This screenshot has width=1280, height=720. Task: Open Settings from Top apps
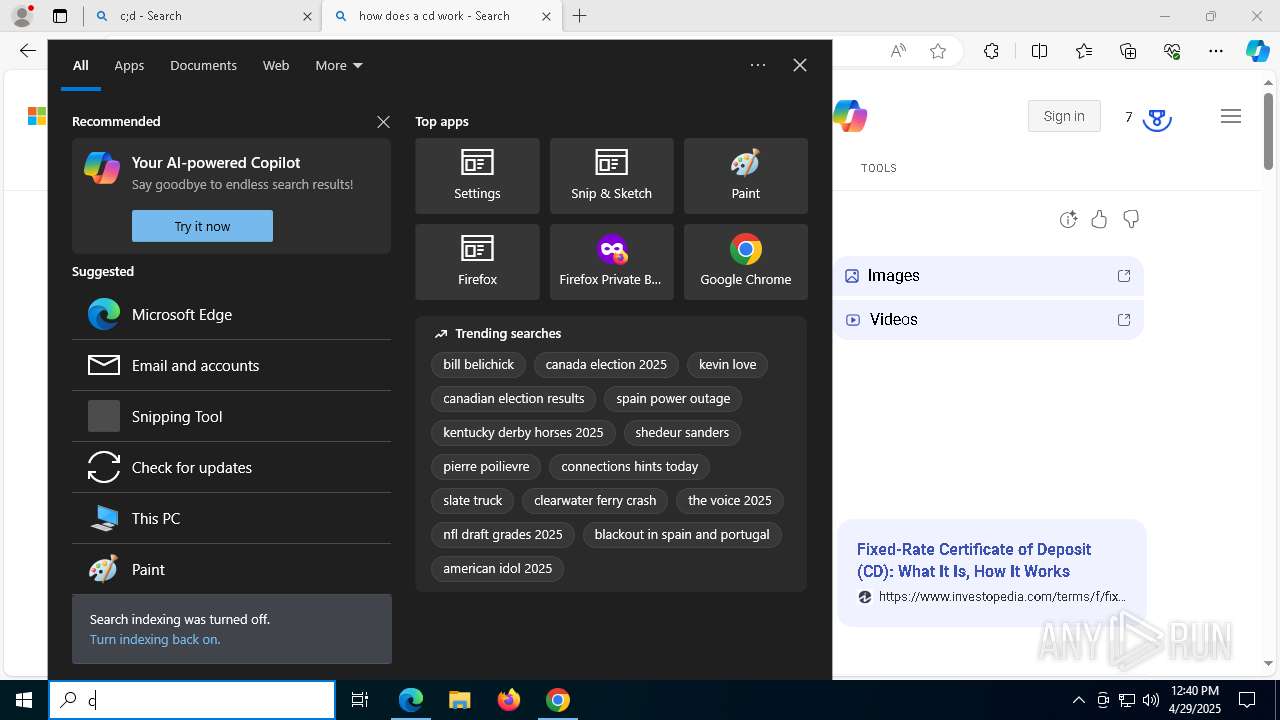[x=477, y=176]
